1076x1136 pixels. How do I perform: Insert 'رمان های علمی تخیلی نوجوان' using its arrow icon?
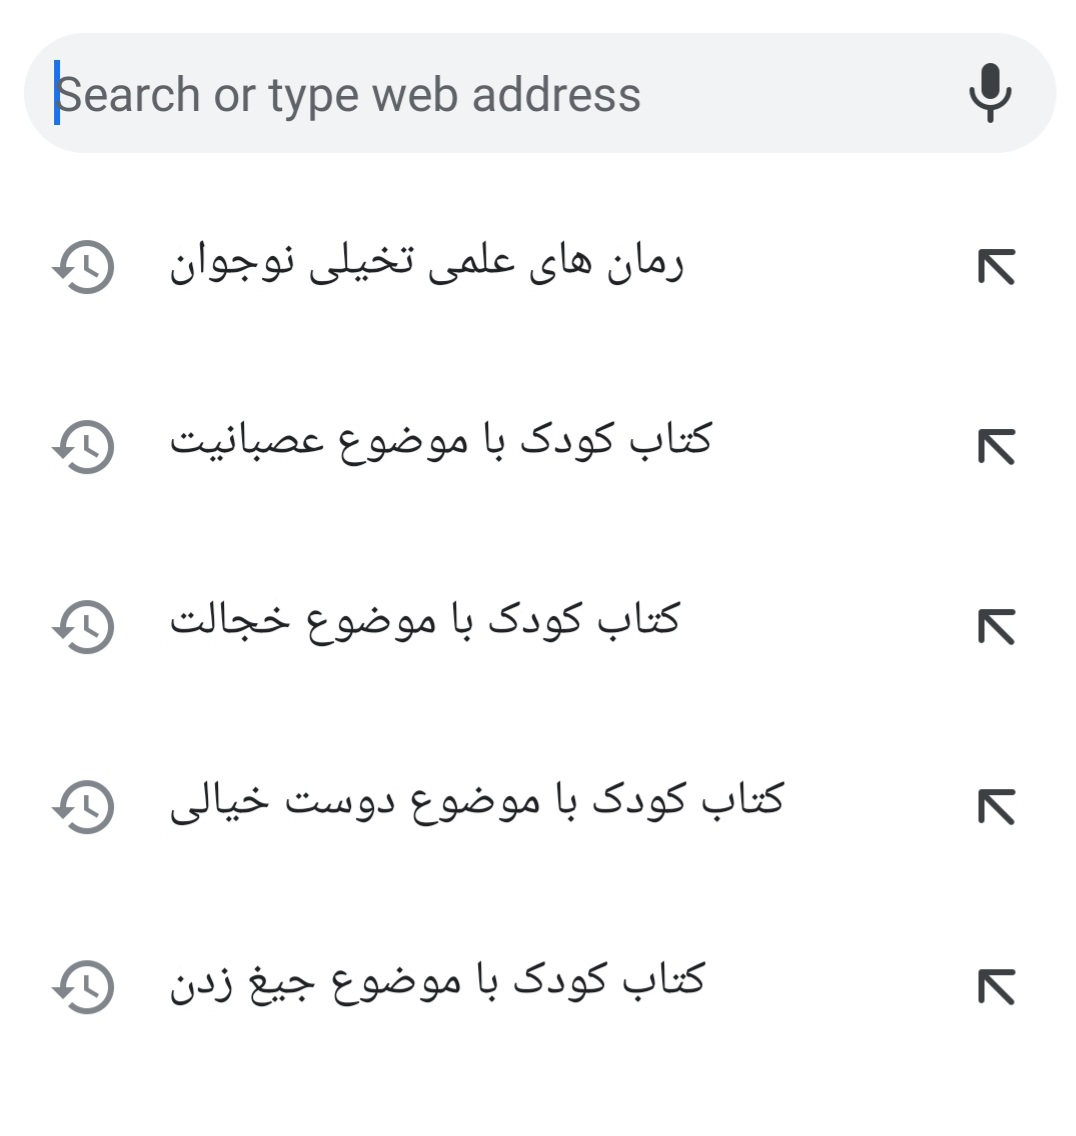coord(996,267)
